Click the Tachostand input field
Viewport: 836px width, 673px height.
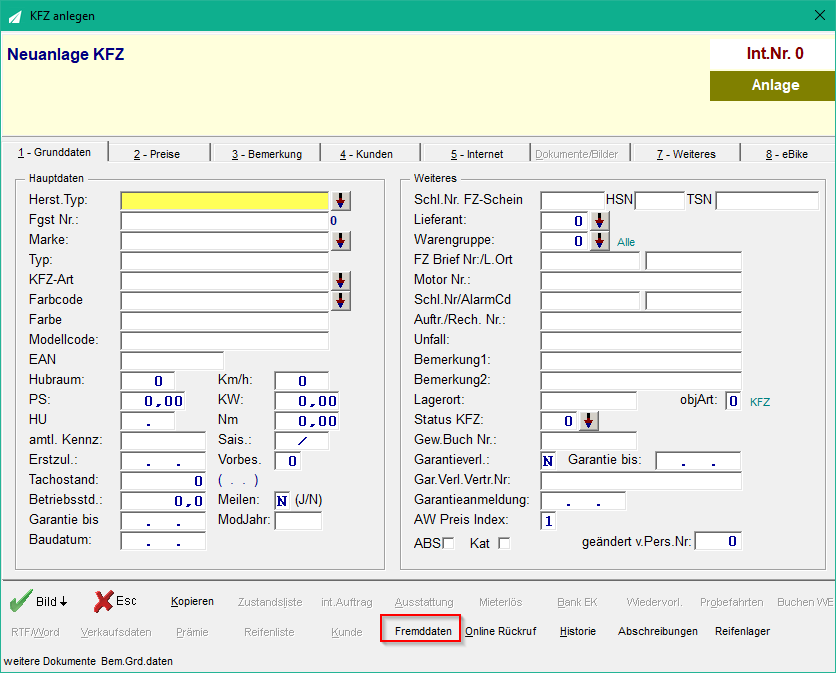coord(163,481)
